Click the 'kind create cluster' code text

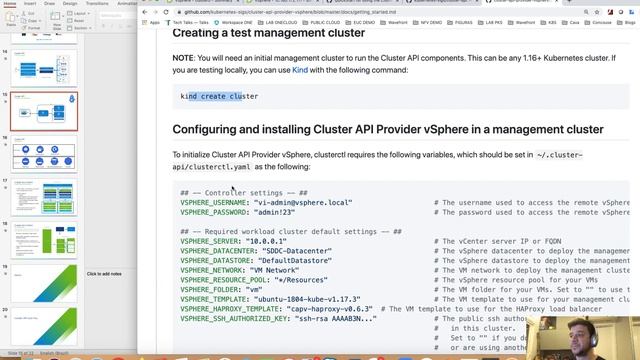[x=219, y=96]
